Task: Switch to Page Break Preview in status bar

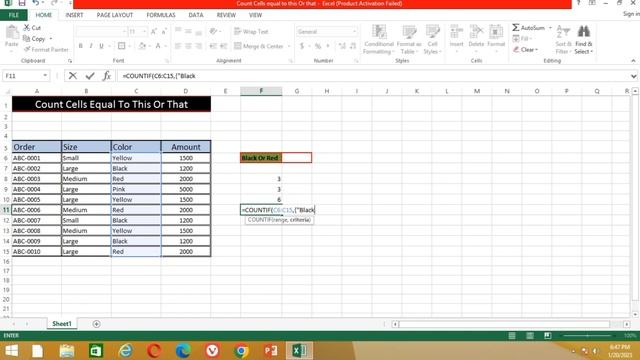Action: click(547, 336)
